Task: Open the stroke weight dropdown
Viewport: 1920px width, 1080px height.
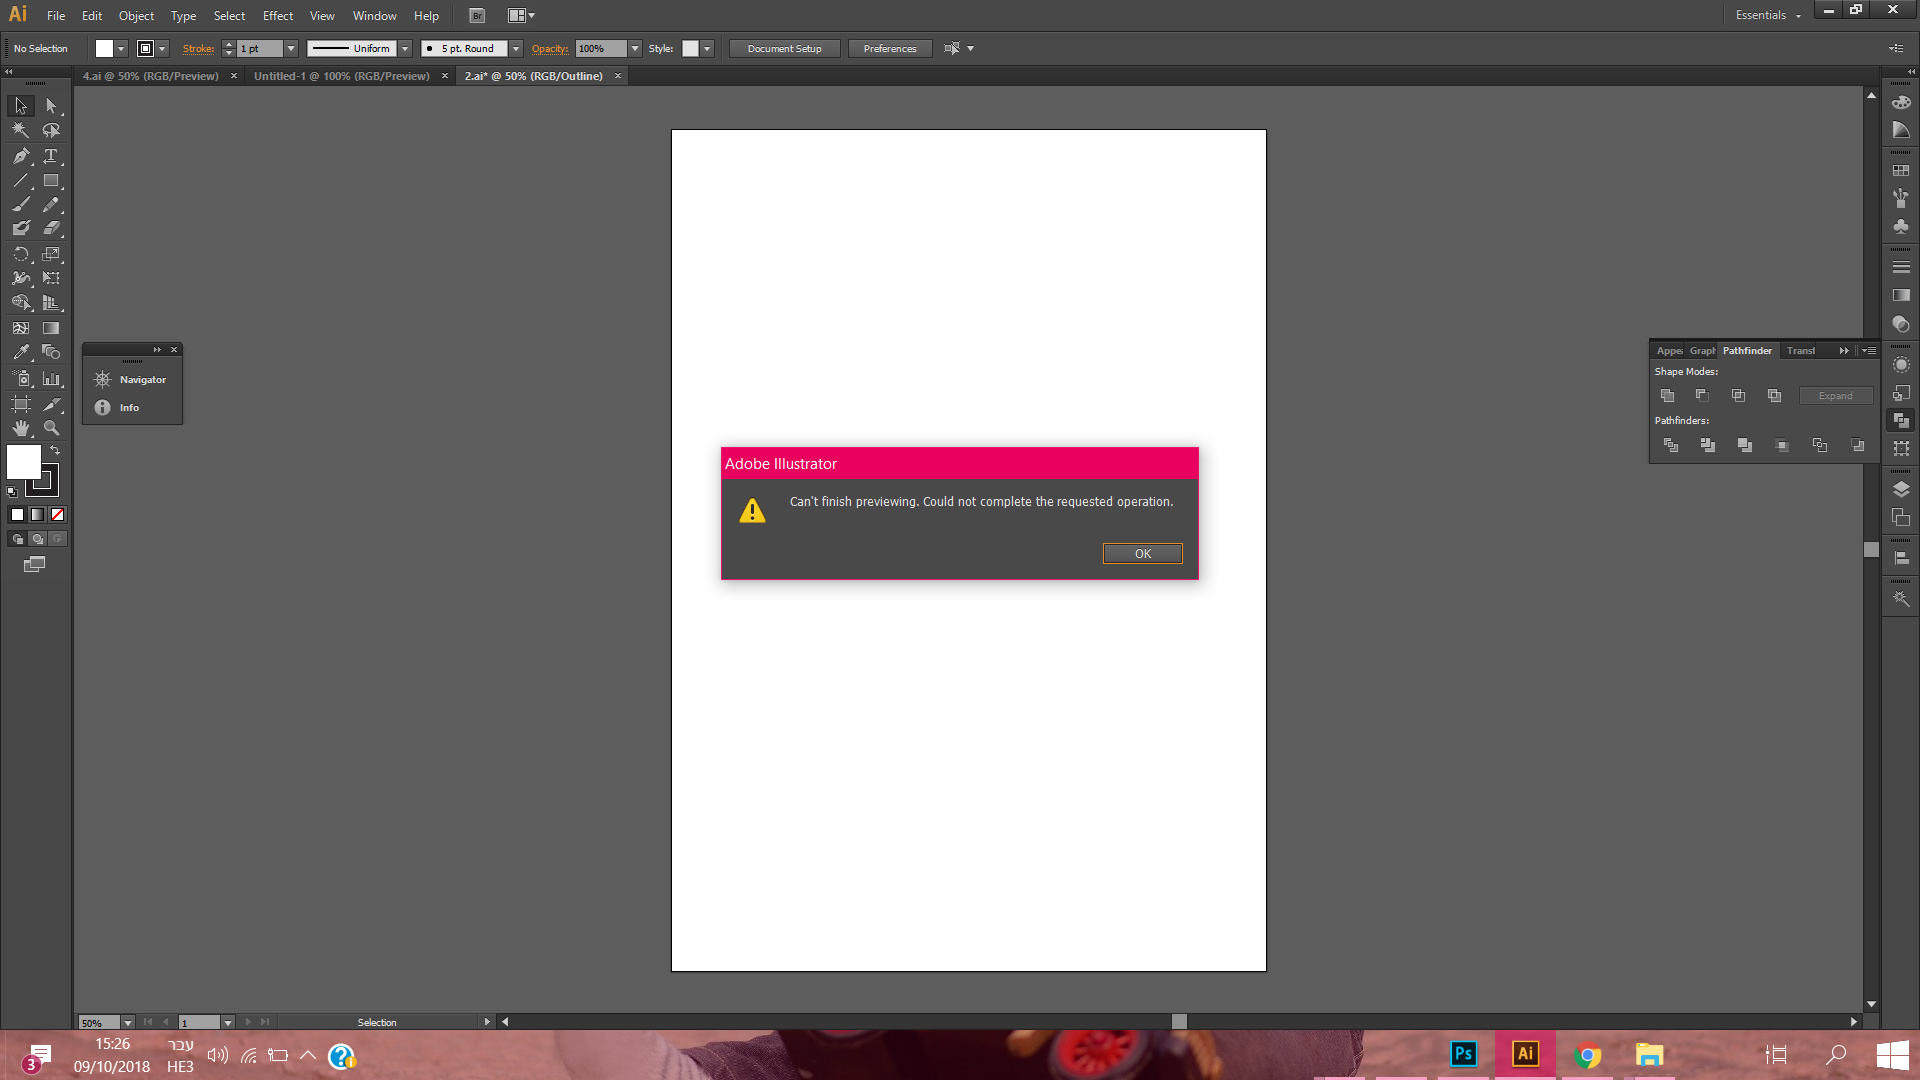Action: tap(291, 48)
